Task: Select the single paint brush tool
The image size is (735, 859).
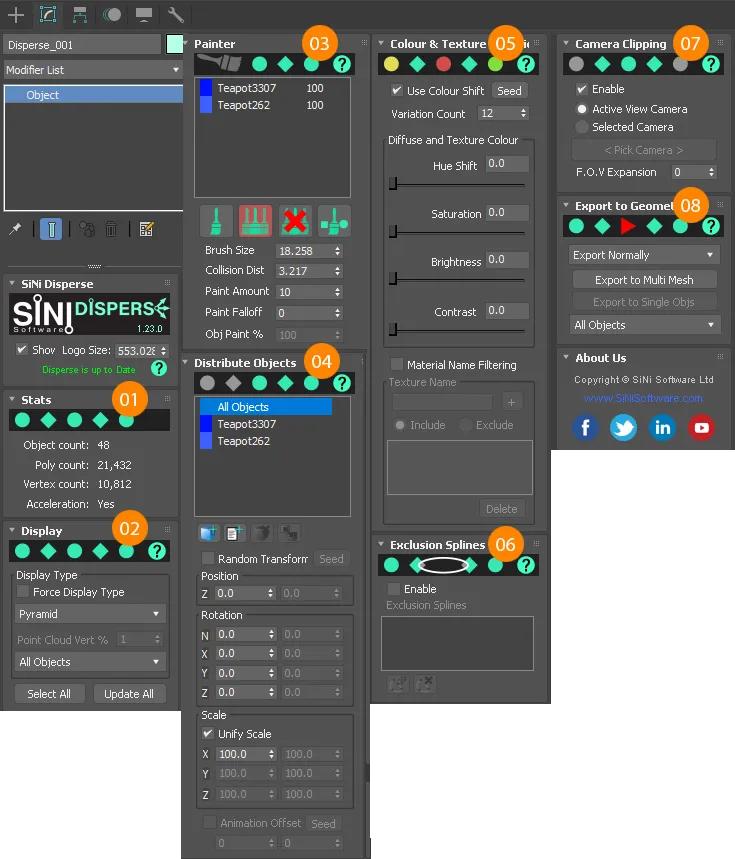Action: [x=216, y=221]
